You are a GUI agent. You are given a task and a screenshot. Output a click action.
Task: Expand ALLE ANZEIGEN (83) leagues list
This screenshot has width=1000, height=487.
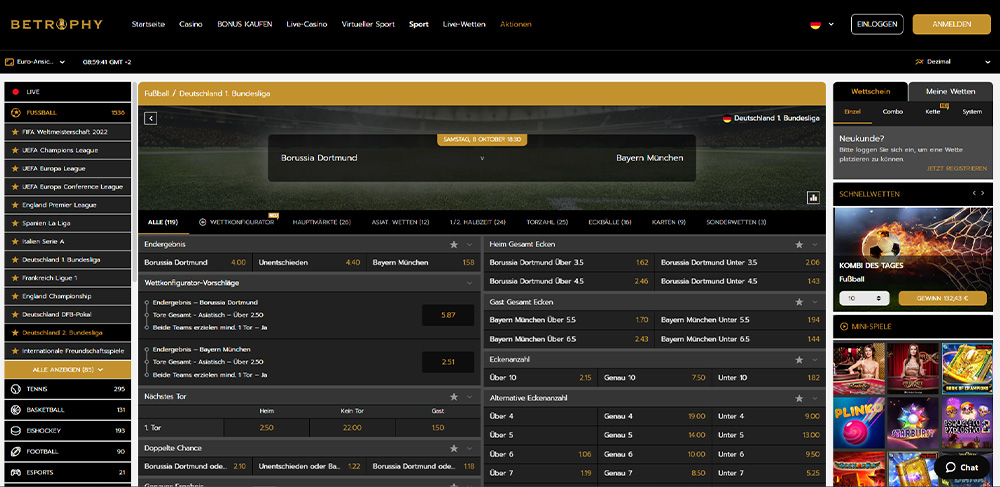point(68,369)
